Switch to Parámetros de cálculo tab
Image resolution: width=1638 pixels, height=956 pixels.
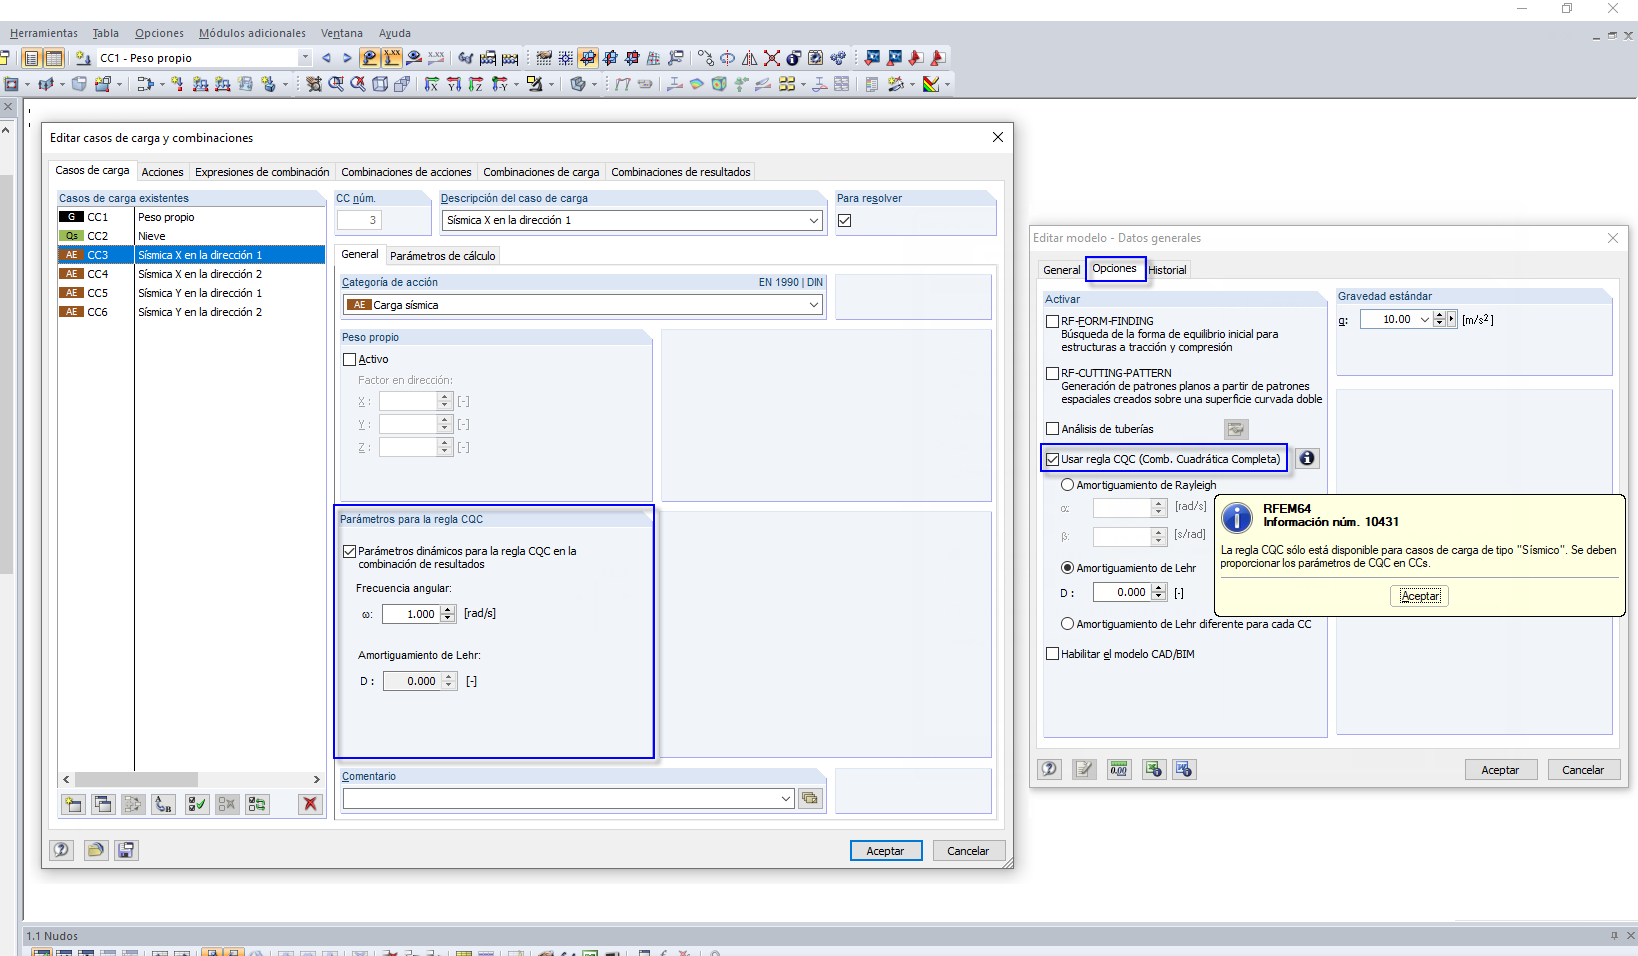pyautogui.click(x=443, y=256)
